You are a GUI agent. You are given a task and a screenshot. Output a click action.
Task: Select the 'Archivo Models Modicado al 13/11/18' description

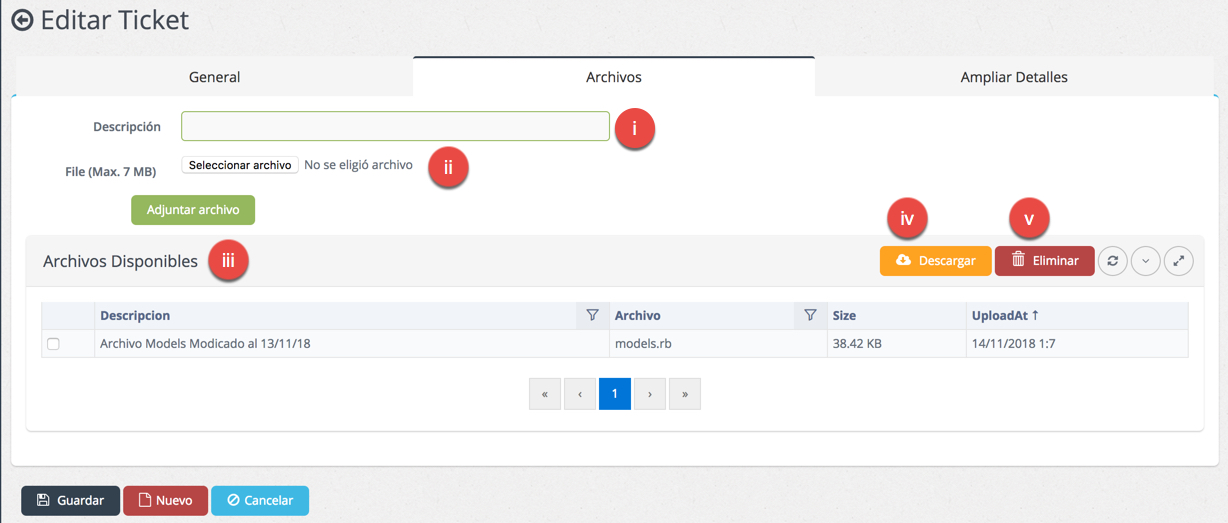point(205,344)
